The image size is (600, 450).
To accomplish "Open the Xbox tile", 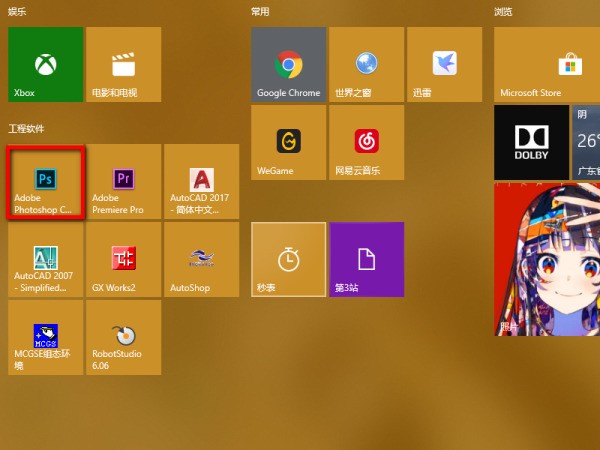I will pos(45,64).
